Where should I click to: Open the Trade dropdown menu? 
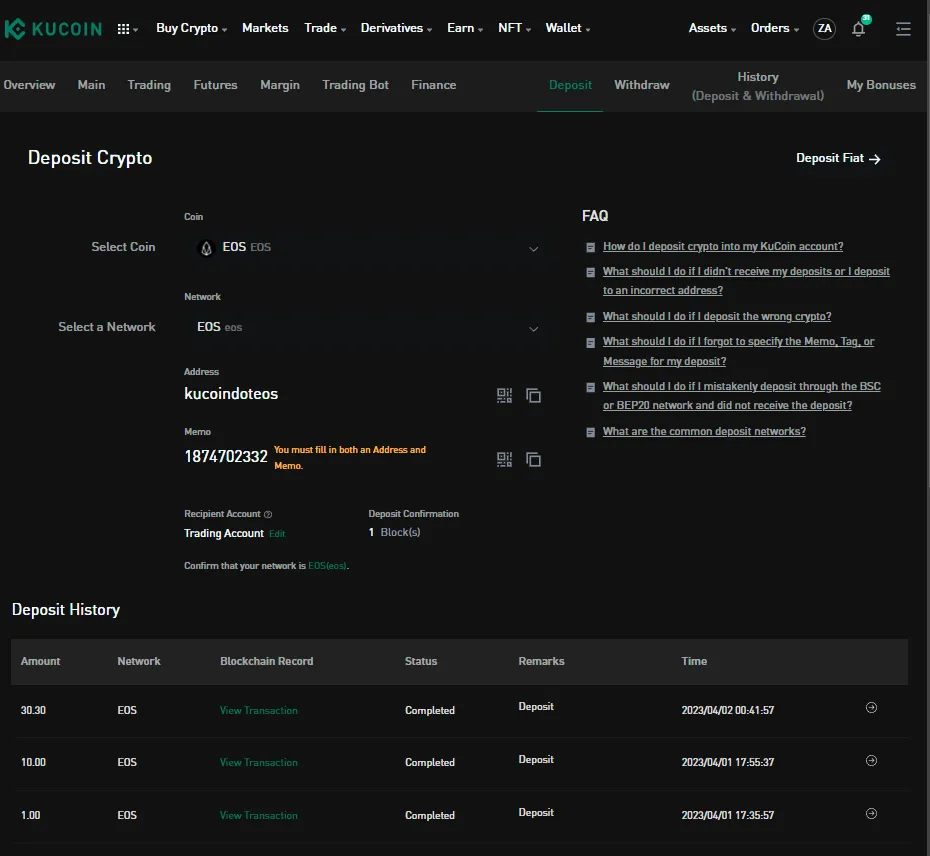tap(324, 28)
